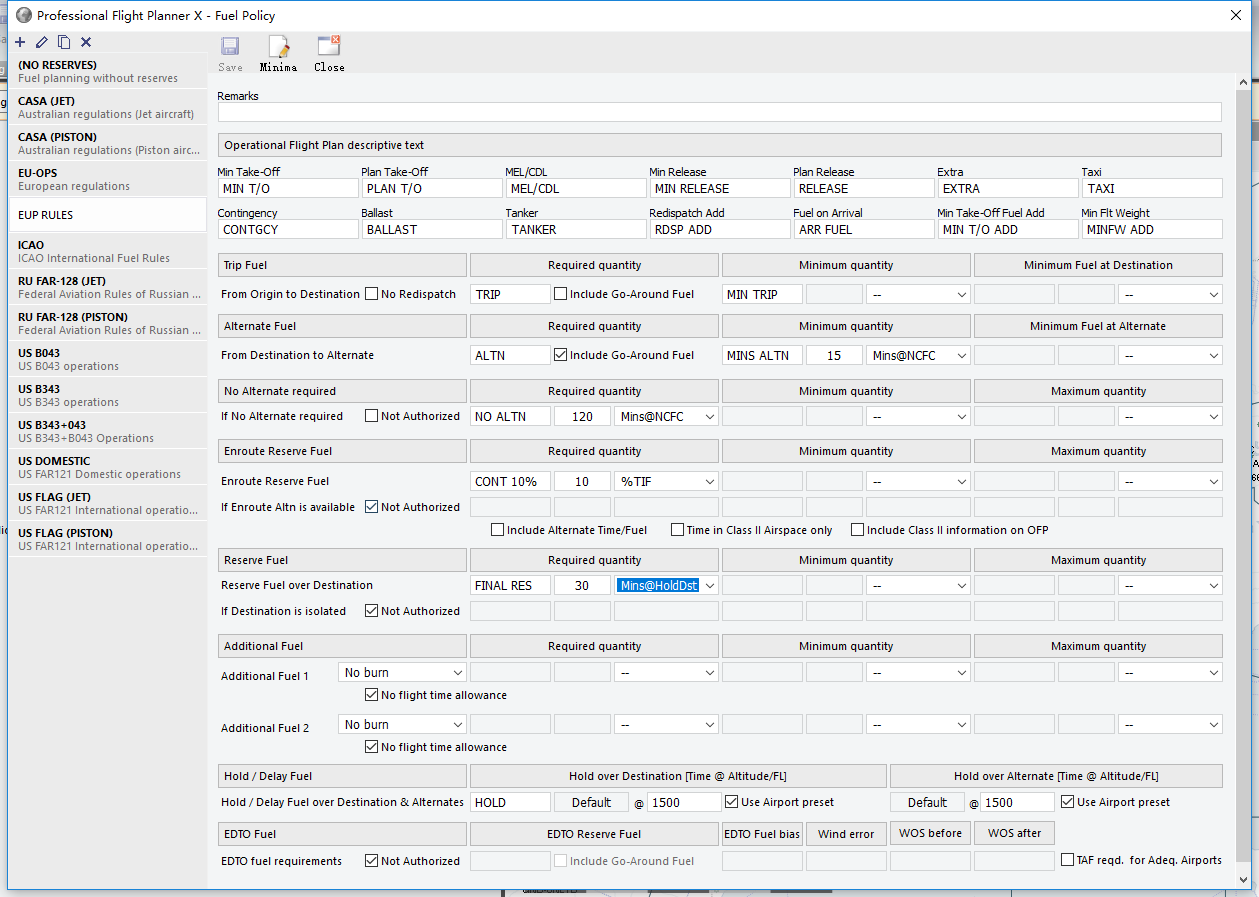
Task: Open Minimum Fuel at Destination unit dropdown
Action: [x=1170, y=294]
